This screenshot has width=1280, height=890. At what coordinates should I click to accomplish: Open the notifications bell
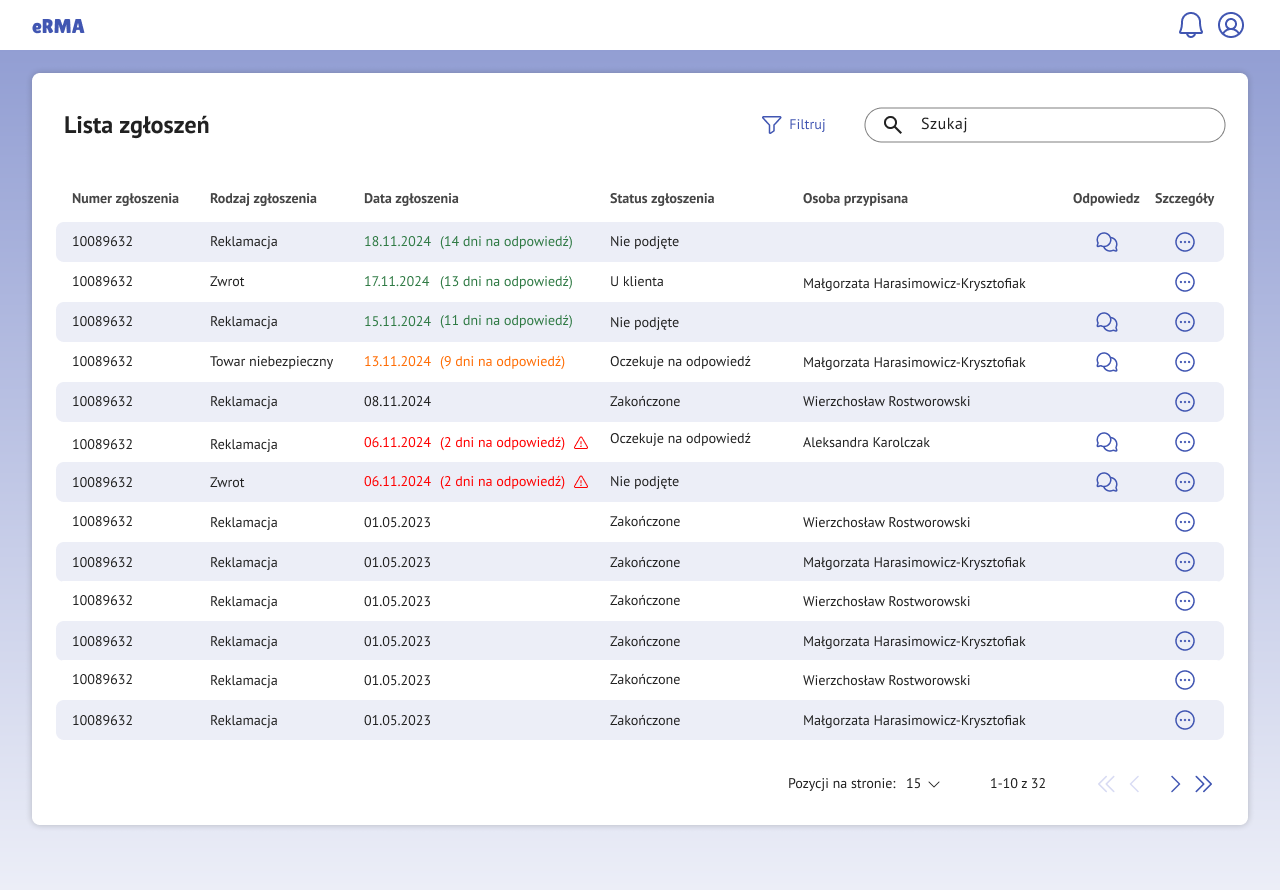(x=1190, y=25)
